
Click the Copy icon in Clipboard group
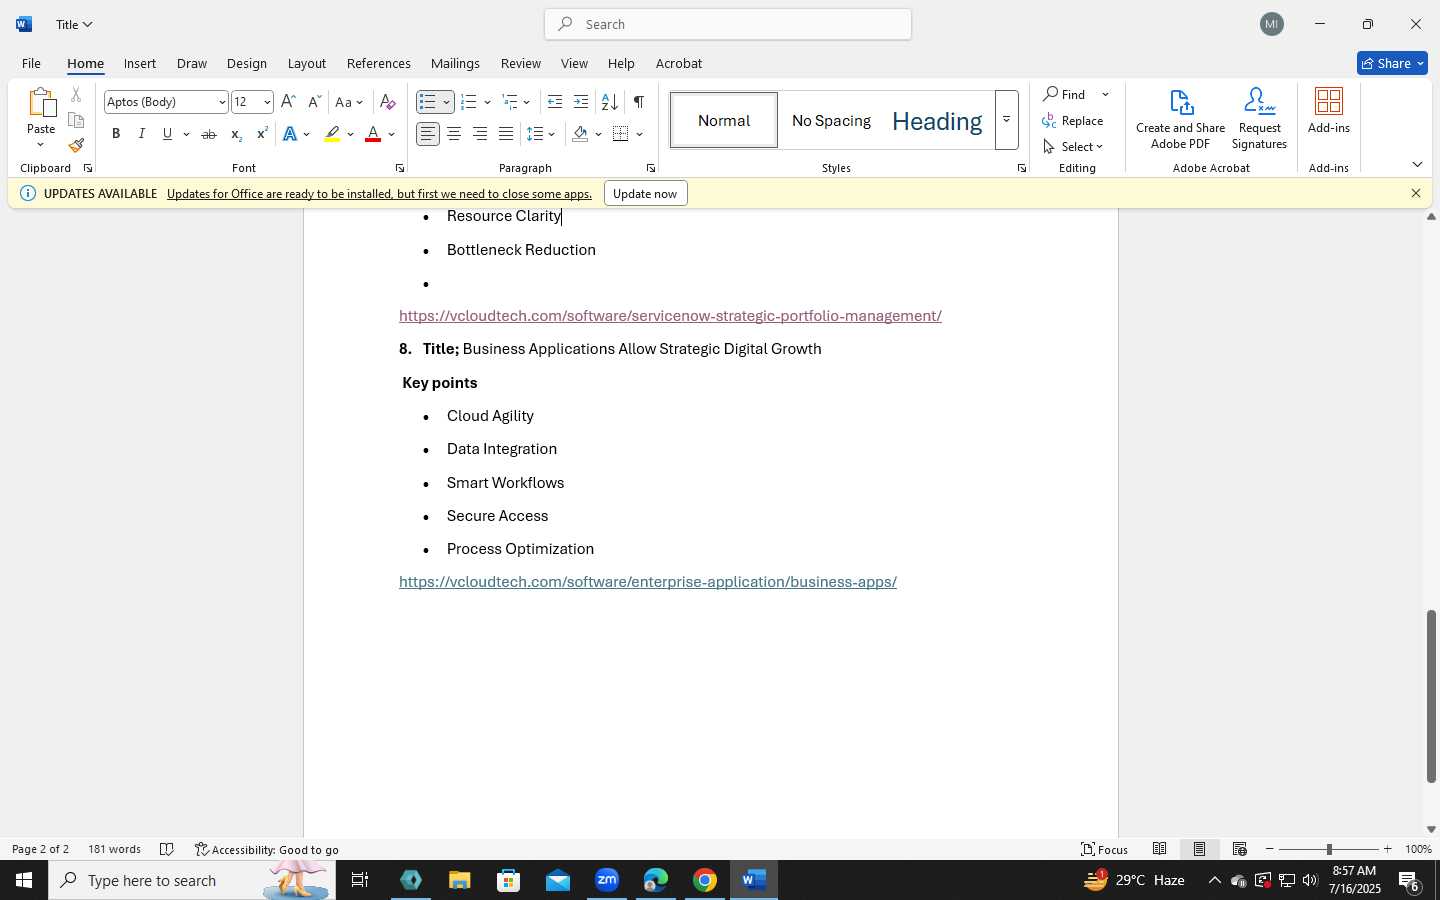pos(76,120)
